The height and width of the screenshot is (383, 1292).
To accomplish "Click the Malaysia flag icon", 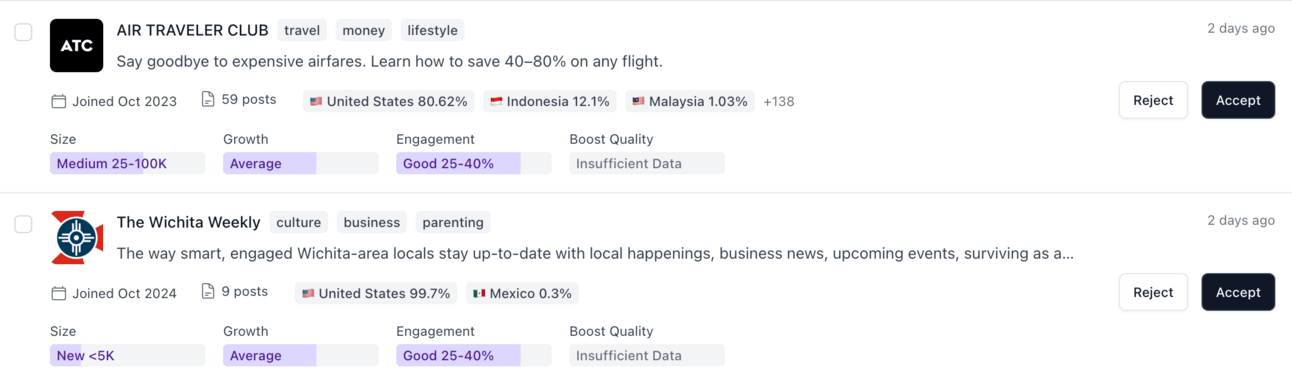I will pos(638,101).
